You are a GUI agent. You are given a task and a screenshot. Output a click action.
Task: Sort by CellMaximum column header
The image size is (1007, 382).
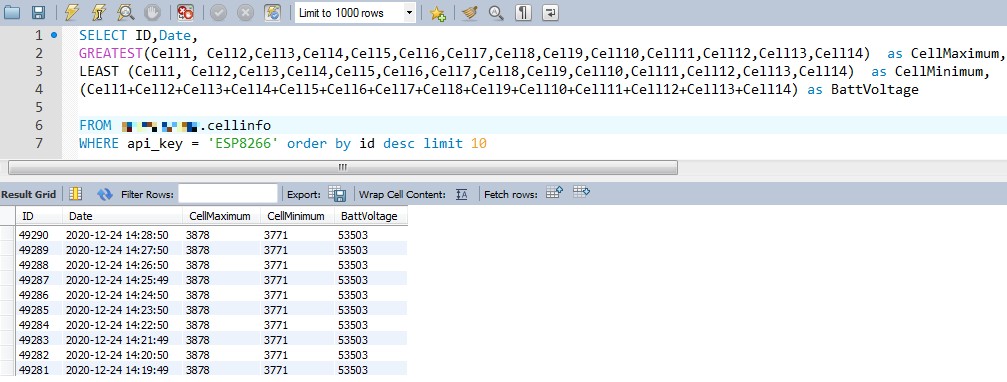click(221, 216)
